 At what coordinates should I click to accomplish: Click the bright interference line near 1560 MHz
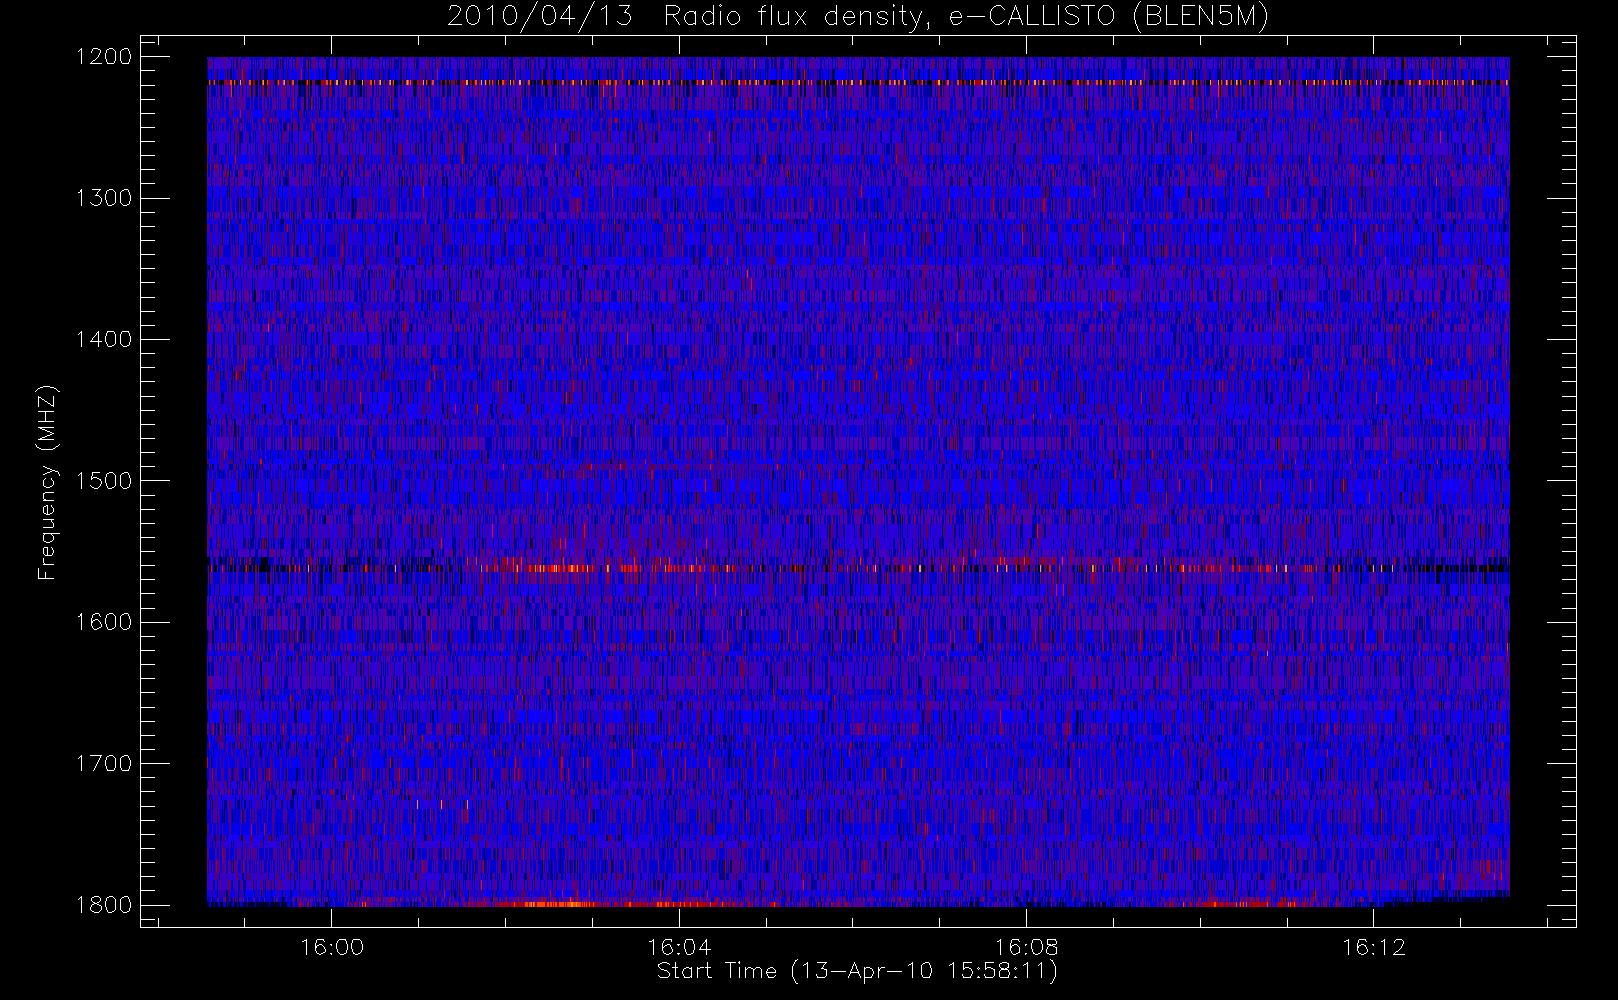[858, 568]
